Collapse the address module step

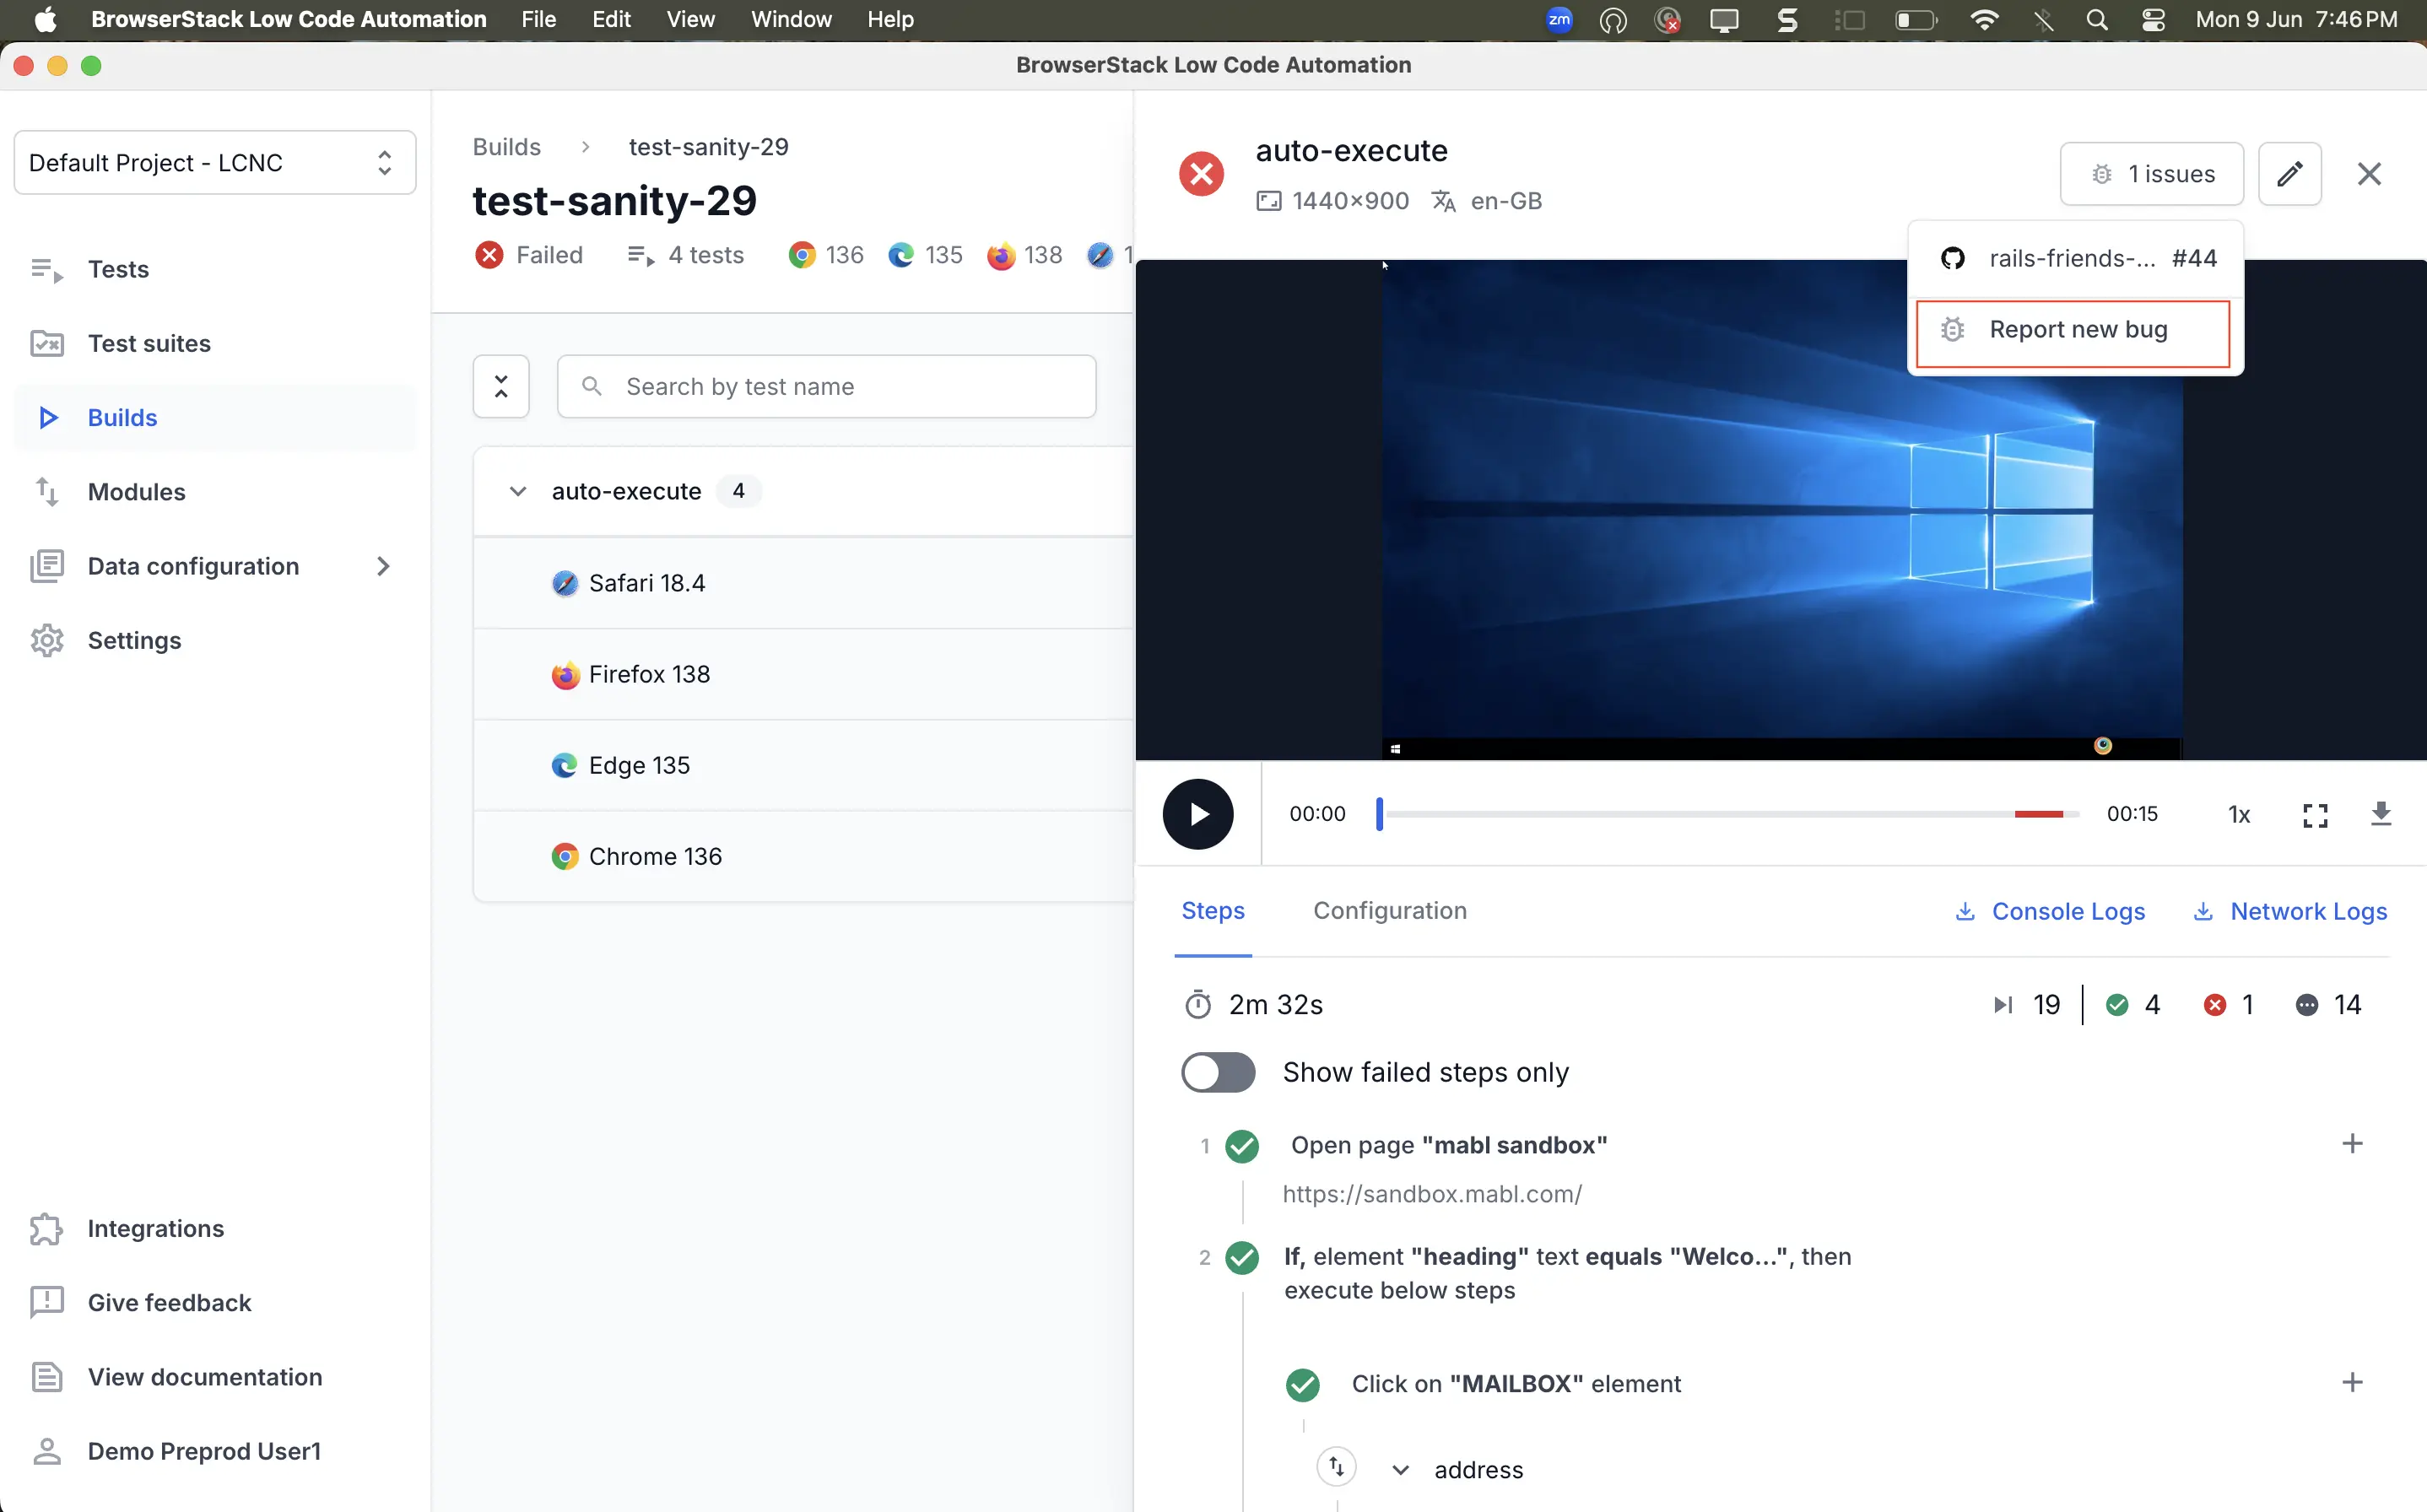[1401, 1469]
